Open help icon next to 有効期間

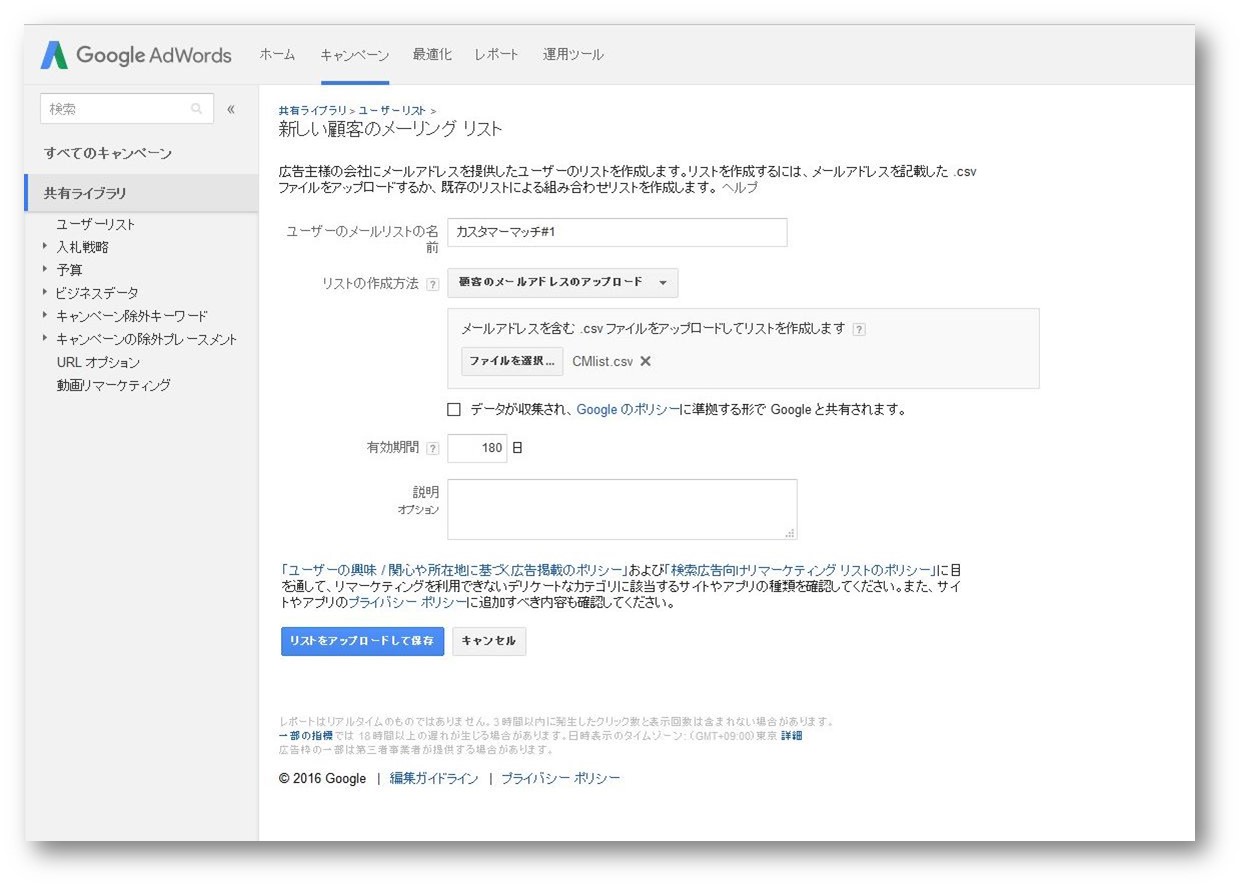pyautogui.click(x=433, y=449)
